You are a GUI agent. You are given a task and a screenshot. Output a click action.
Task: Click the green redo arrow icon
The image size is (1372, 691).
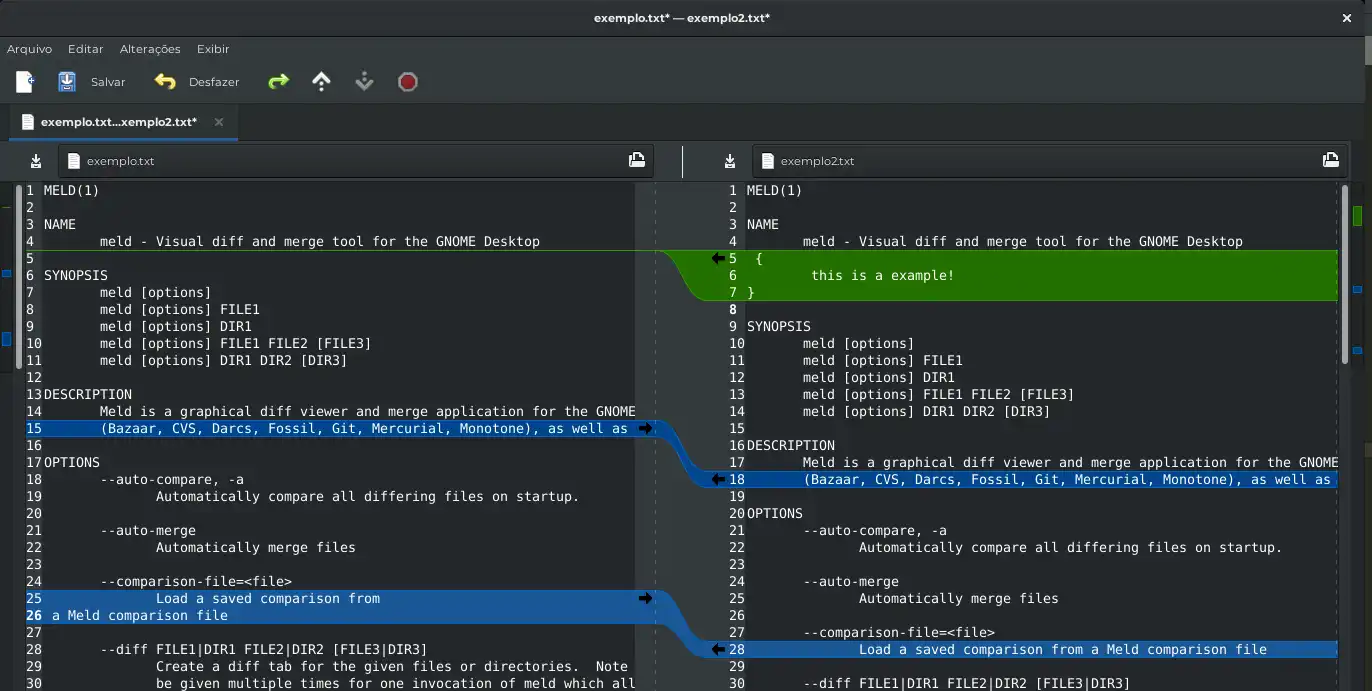click(278, 82)
